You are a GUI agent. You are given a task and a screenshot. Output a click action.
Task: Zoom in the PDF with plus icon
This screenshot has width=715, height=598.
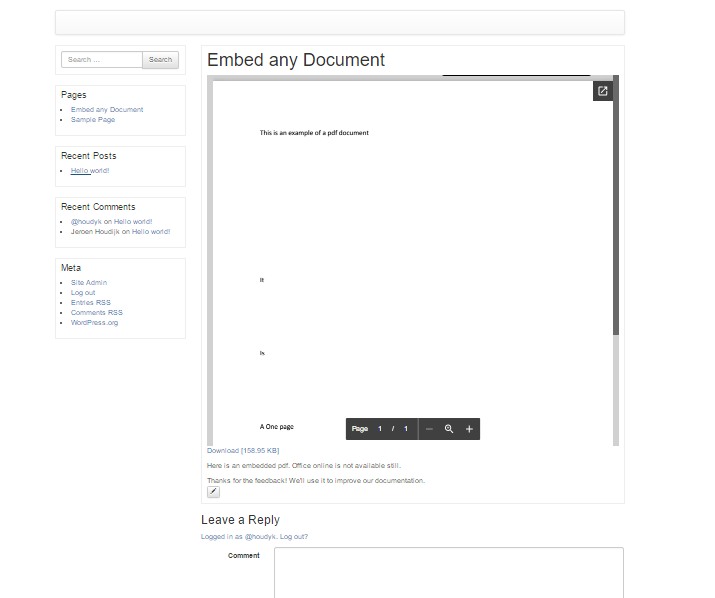click(469, 429)
